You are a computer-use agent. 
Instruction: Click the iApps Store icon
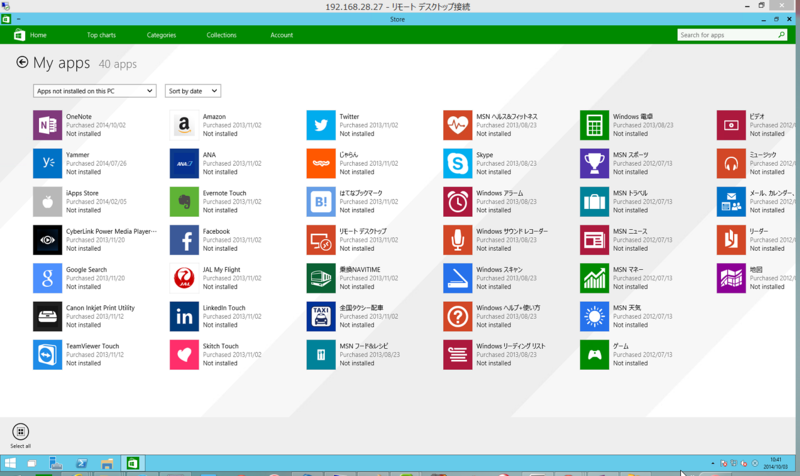(47, 202)
